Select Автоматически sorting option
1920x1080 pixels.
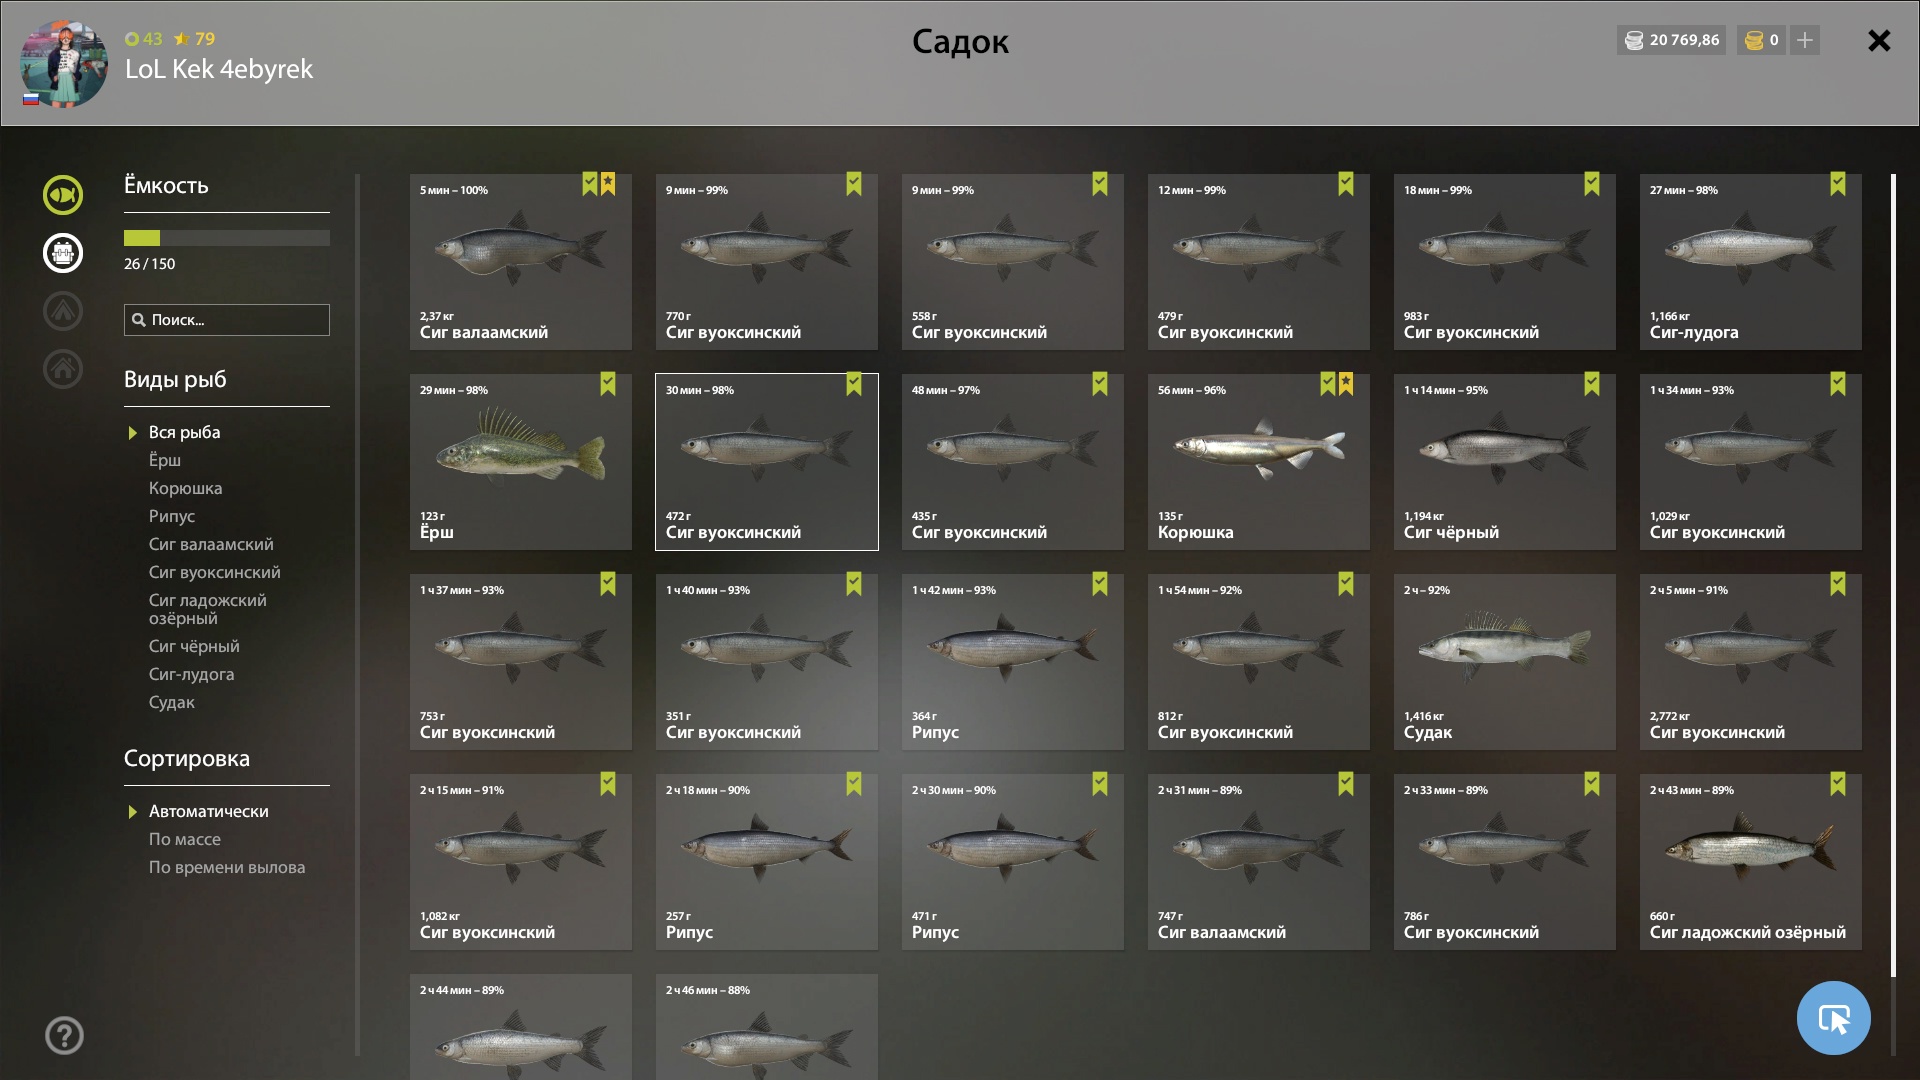click(x=209, y=811)
